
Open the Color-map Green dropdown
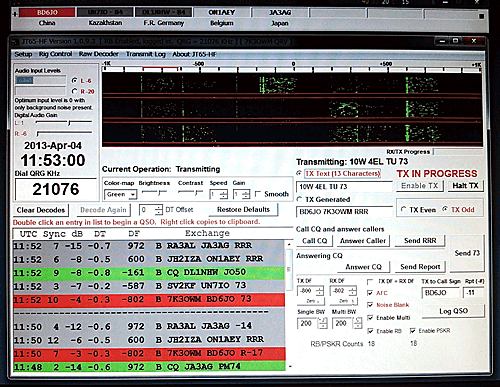pos(121,194)
